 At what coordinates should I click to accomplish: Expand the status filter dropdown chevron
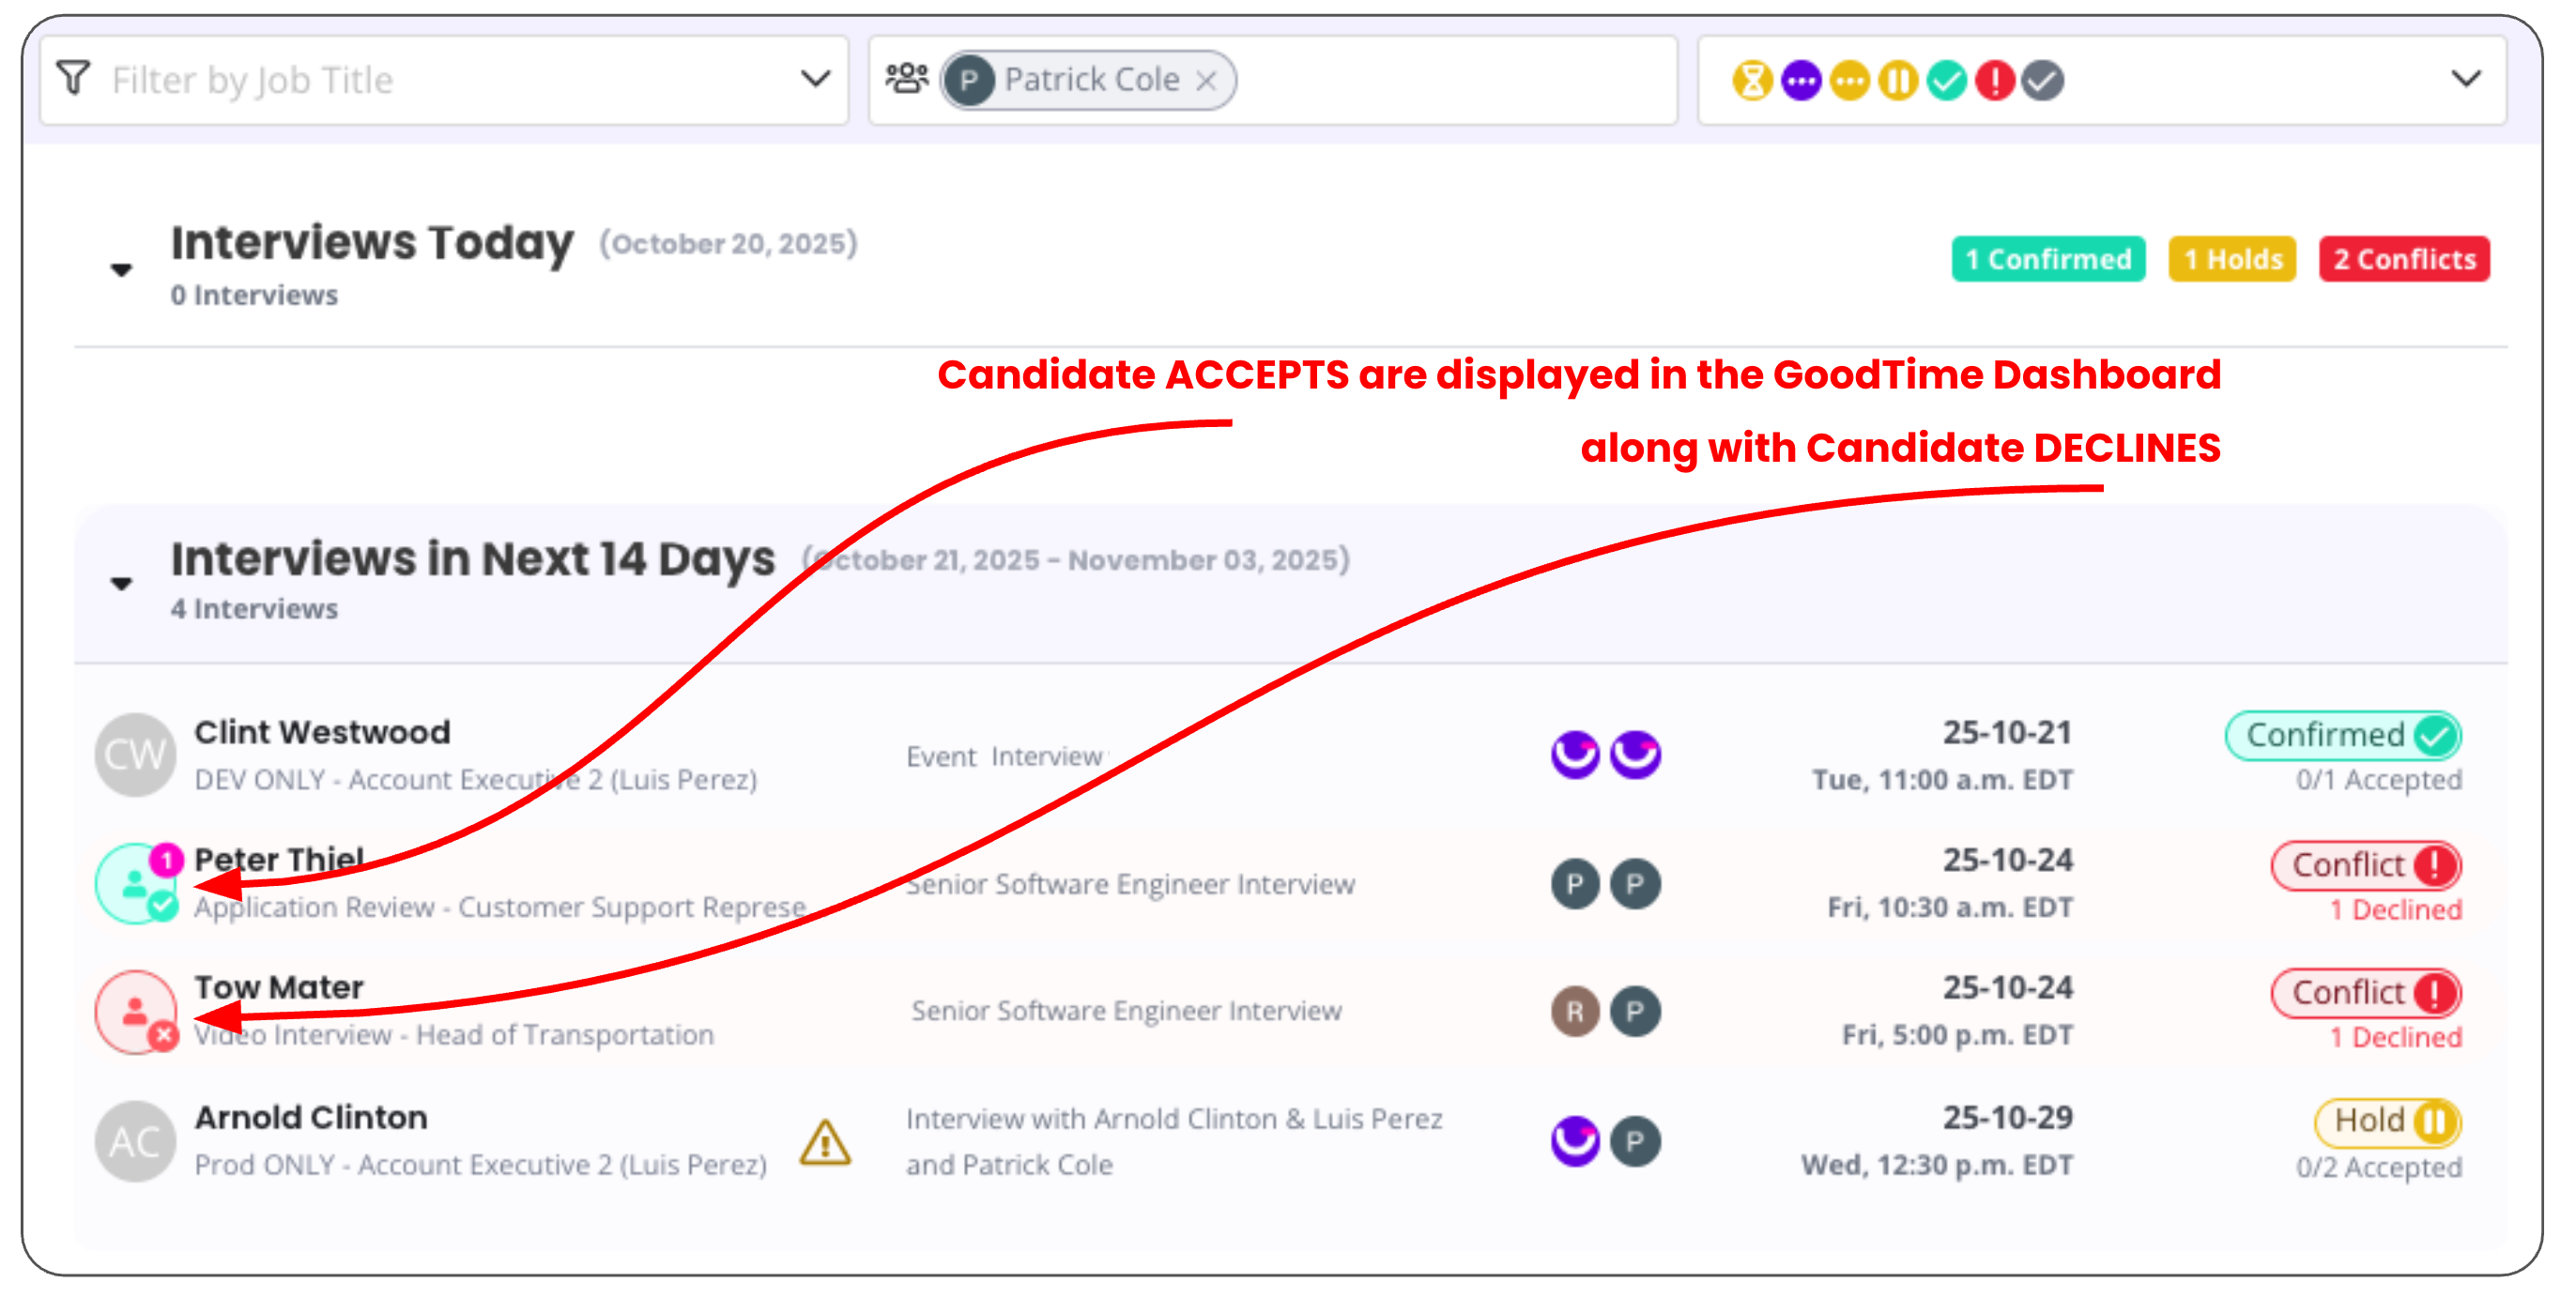2466,79
